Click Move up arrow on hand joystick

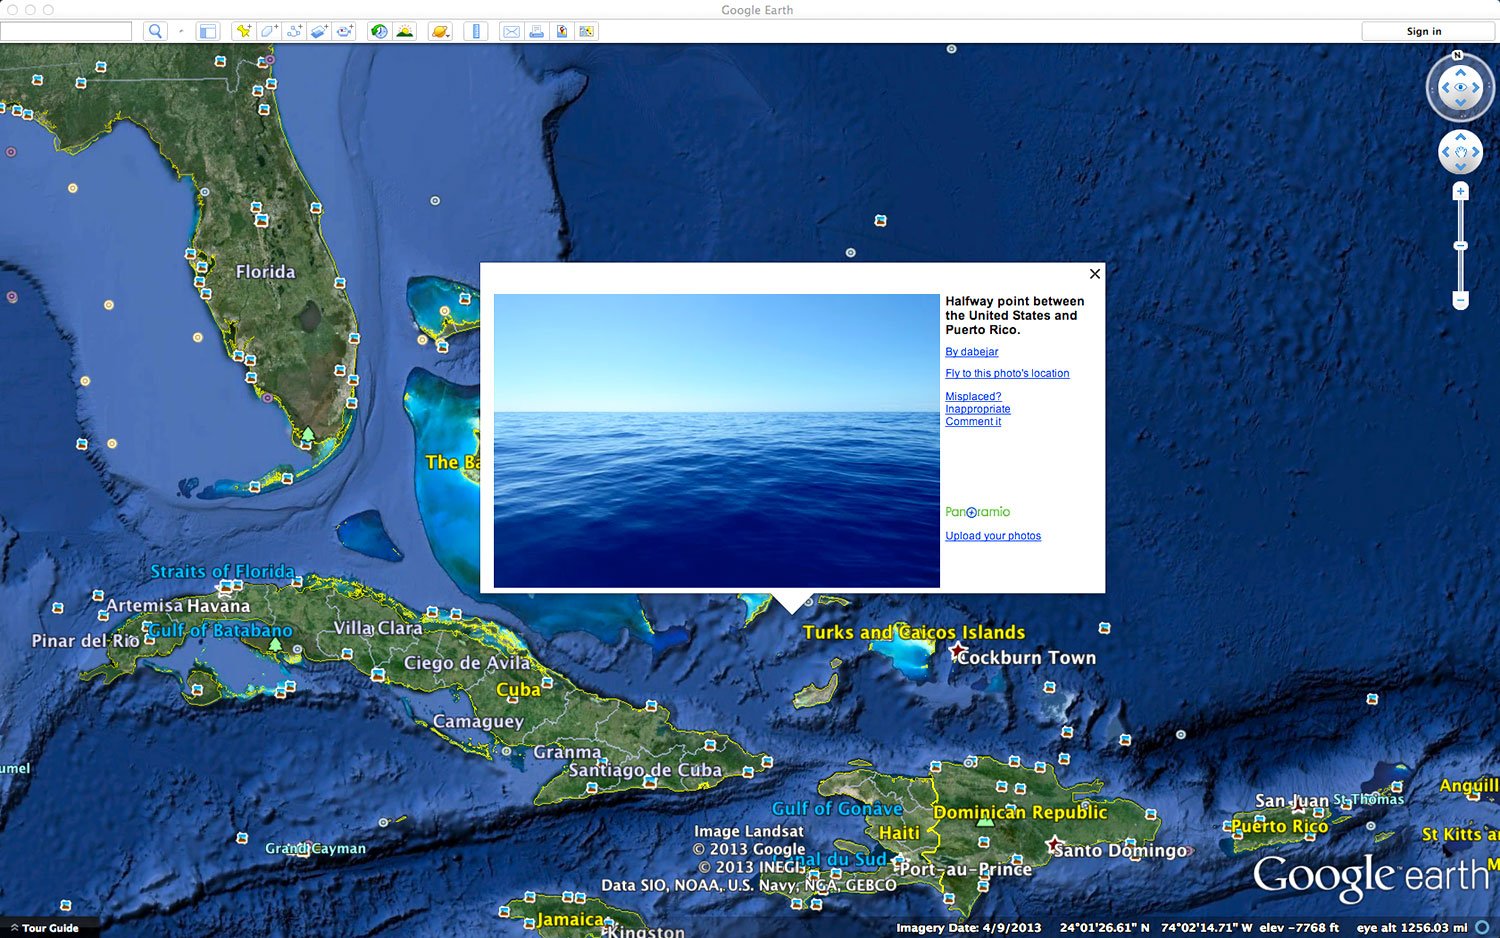point(1461,137)
